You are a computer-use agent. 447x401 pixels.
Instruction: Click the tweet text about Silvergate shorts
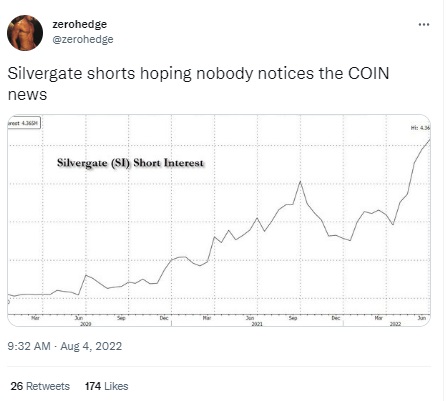coord(198,84)
